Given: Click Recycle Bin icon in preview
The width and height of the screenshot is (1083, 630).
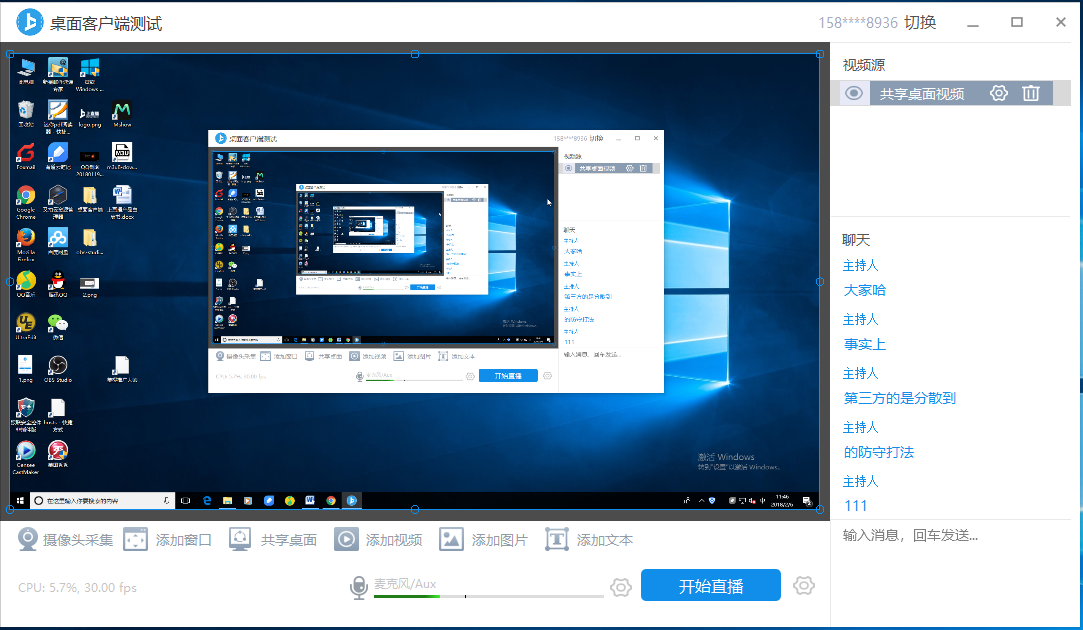Looking at the screenshot, I should pos(26,114).
